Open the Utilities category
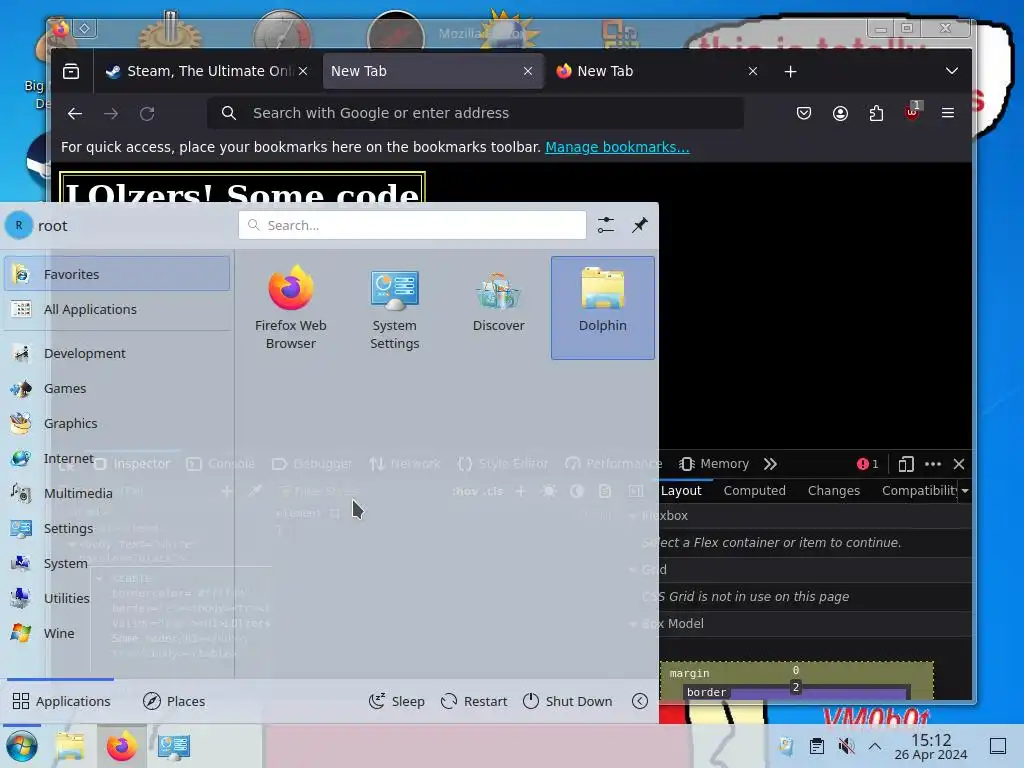 (117, 598)
